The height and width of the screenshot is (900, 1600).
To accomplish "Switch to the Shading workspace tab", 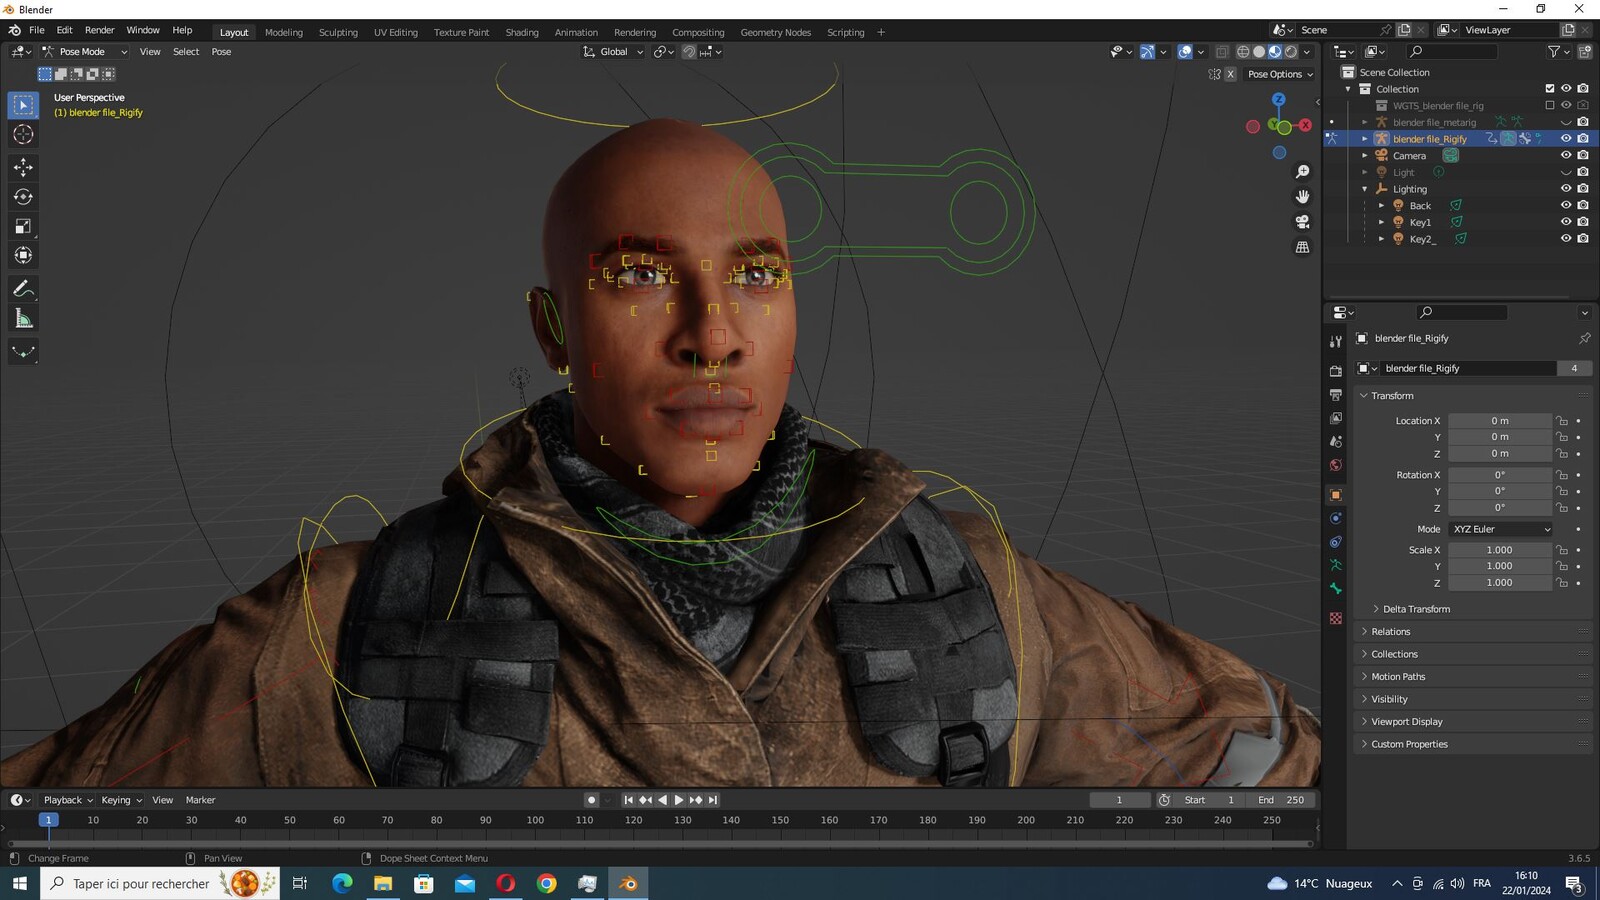I will [x=522, y=32].
